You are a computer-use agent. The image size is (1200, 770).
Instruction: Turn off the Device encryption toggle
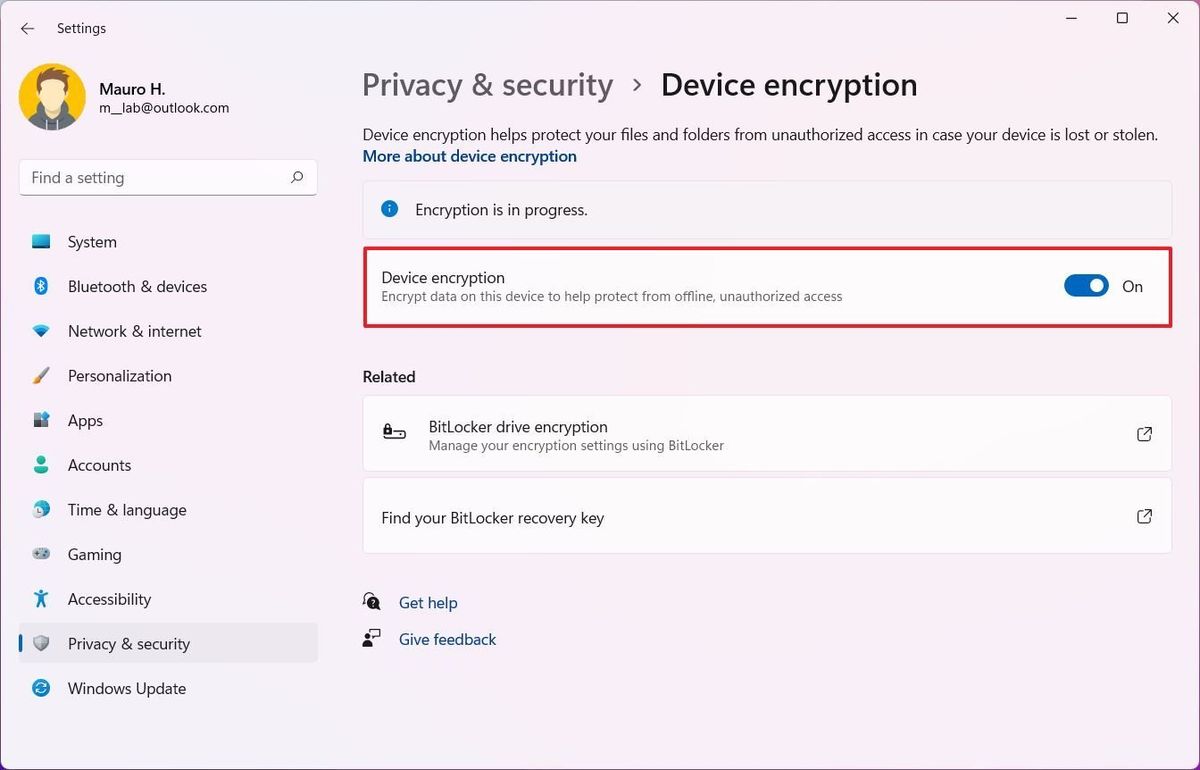pos(1086,285)
